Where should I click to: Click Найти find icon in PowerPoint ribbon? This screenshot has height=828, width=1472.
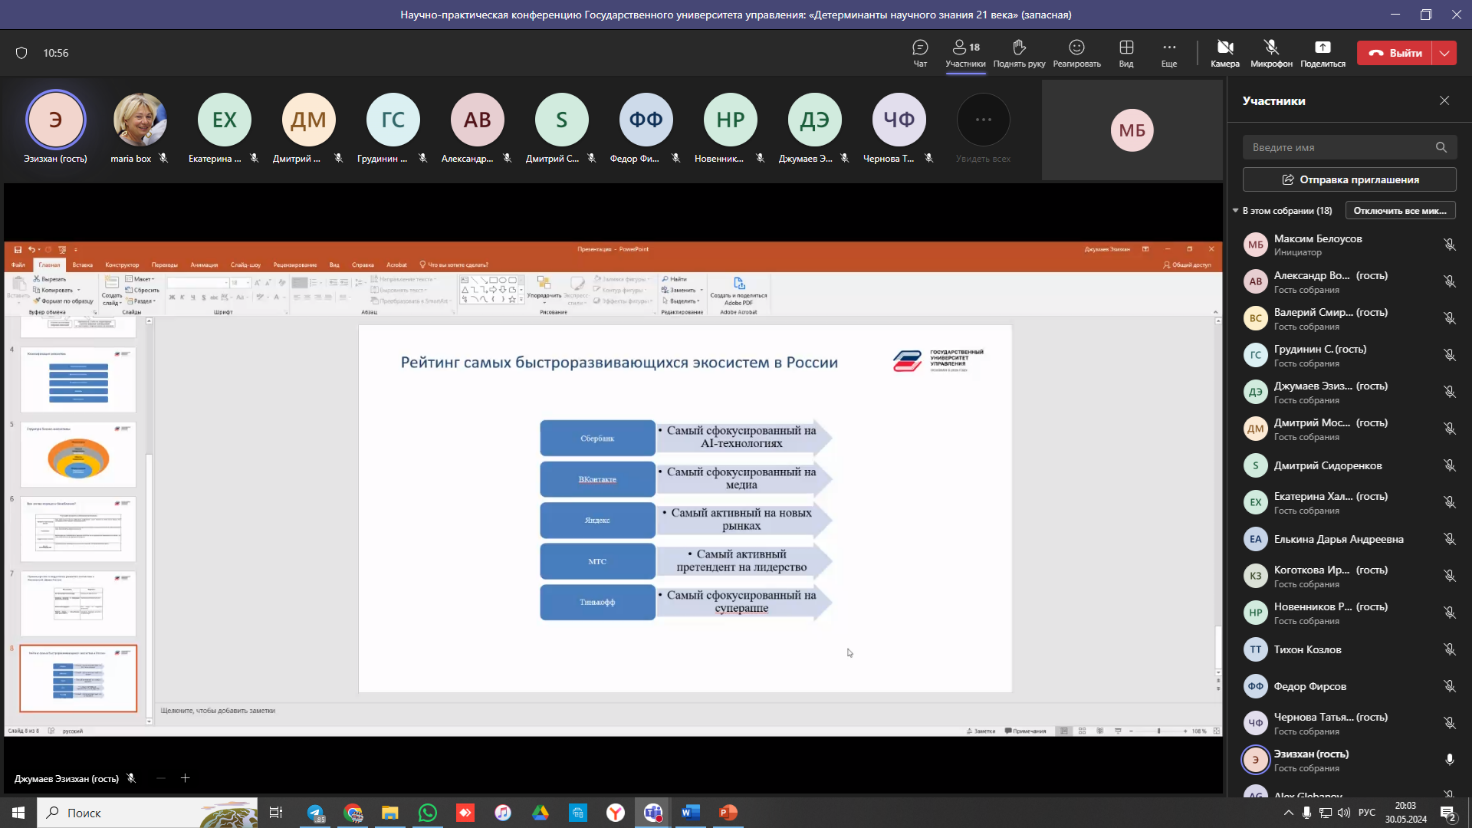click(x=675, y=280)
